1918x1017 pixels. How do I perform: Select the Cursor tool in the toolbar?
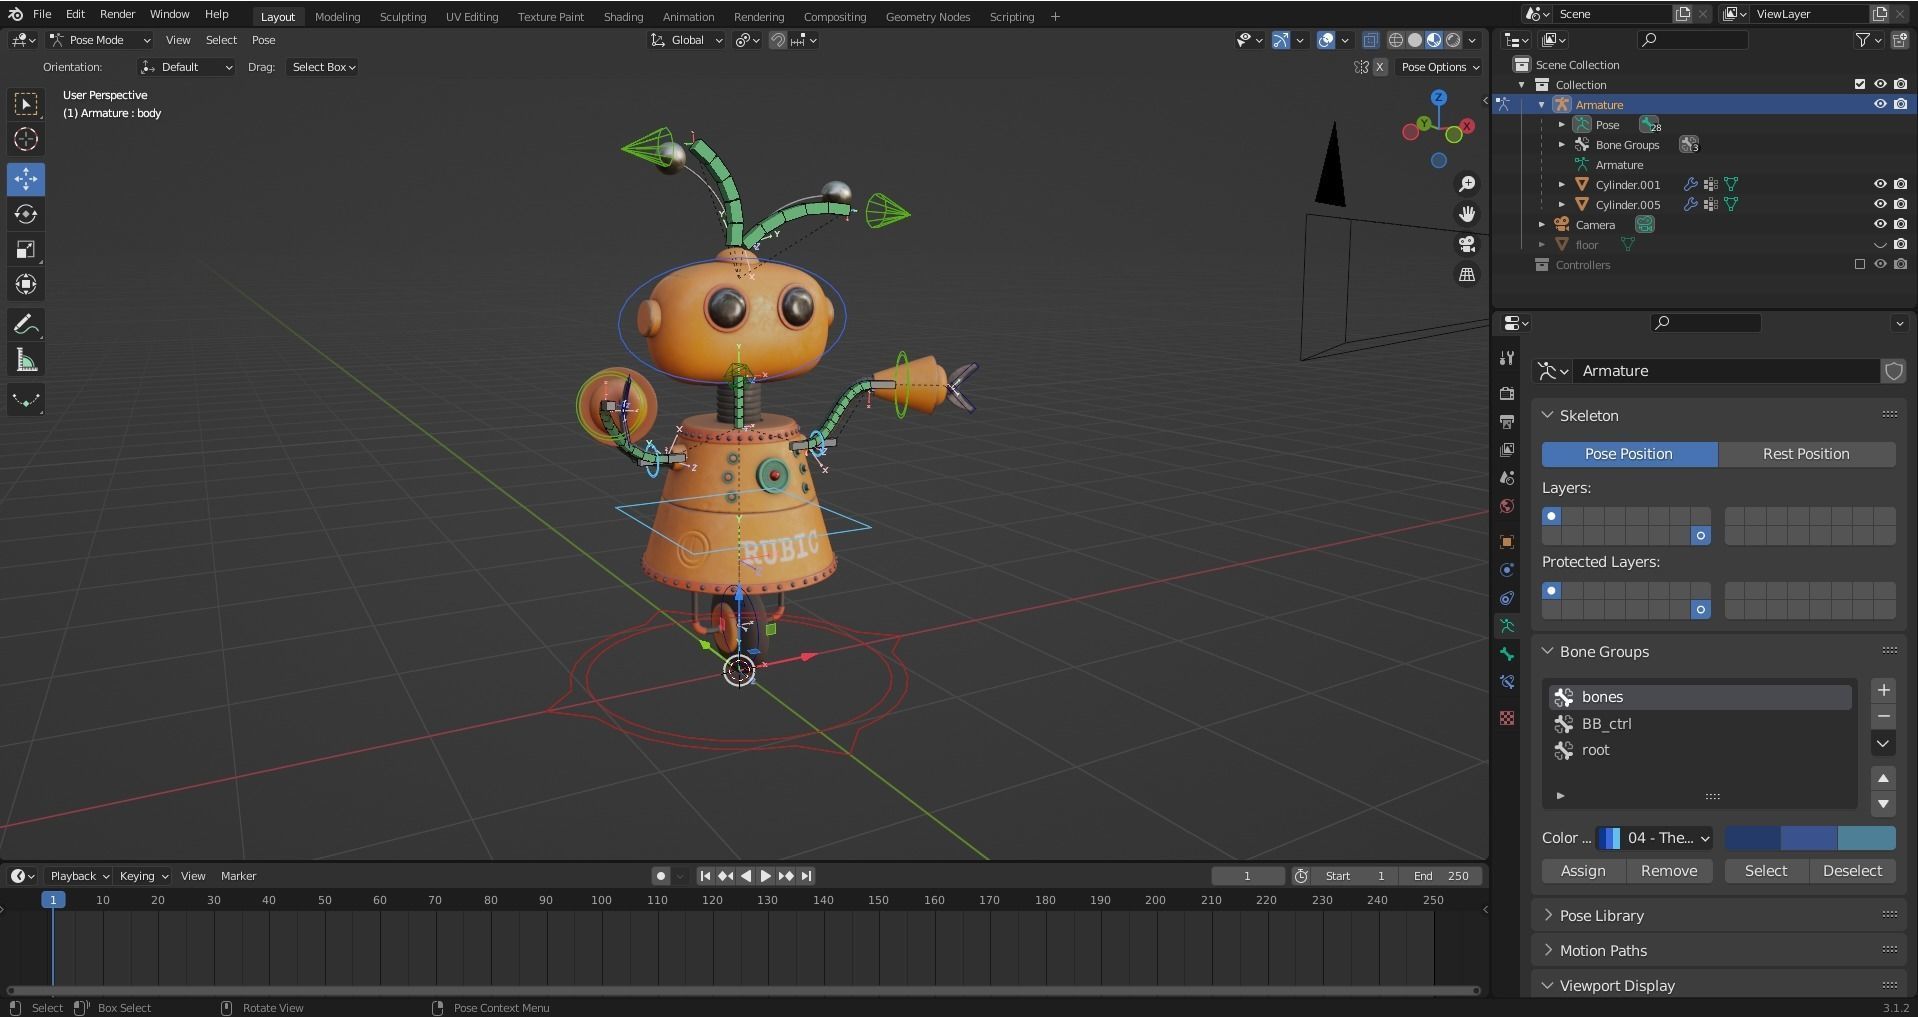(x=26, y=139)
